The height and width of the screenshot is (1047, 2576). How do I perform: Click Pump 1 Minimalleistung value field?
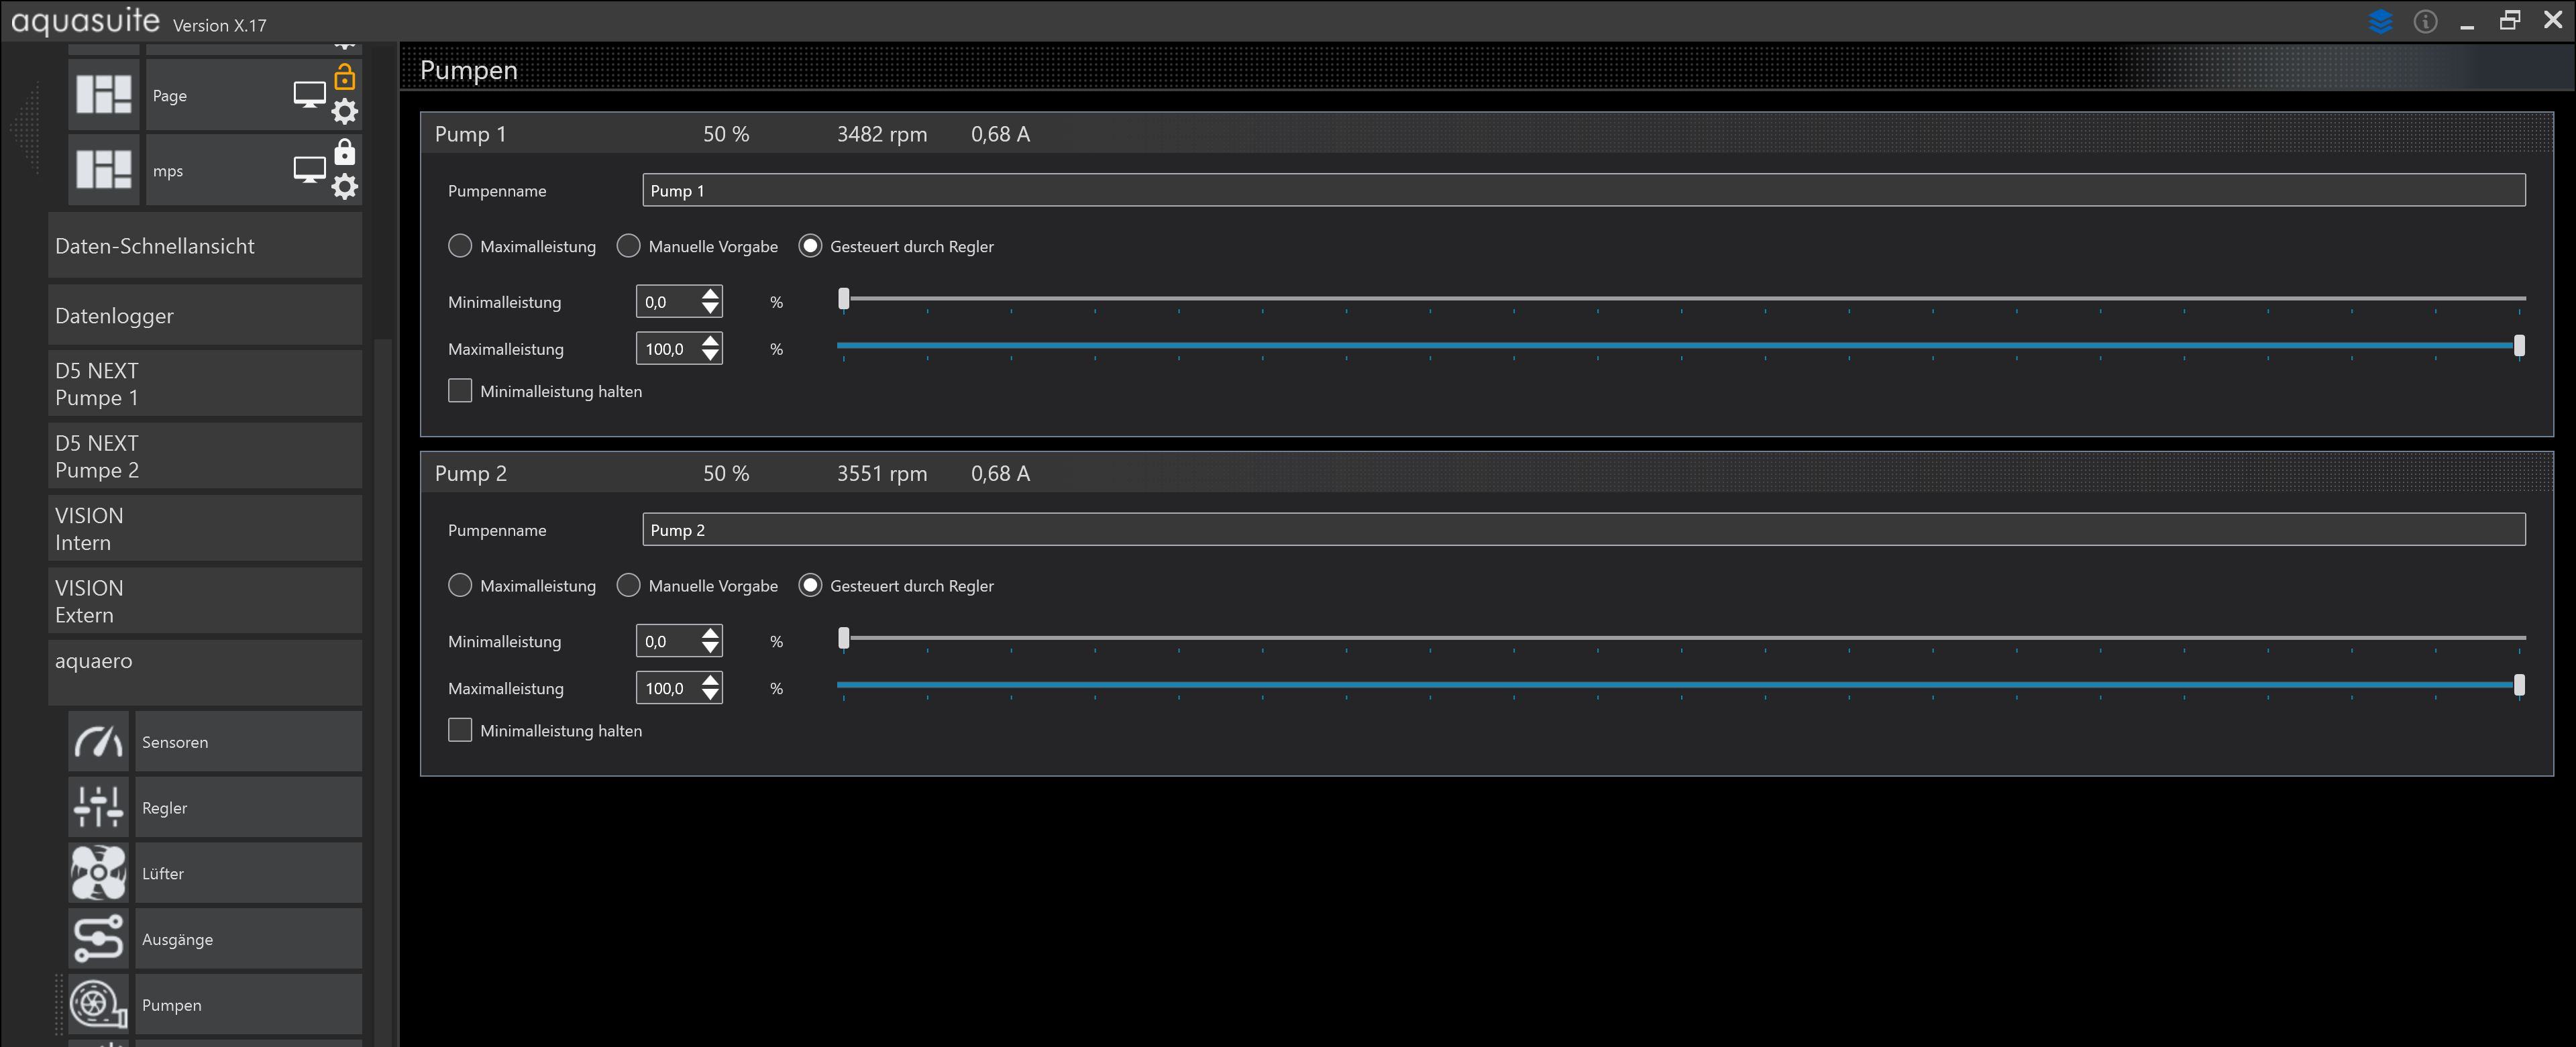point(668,302)
